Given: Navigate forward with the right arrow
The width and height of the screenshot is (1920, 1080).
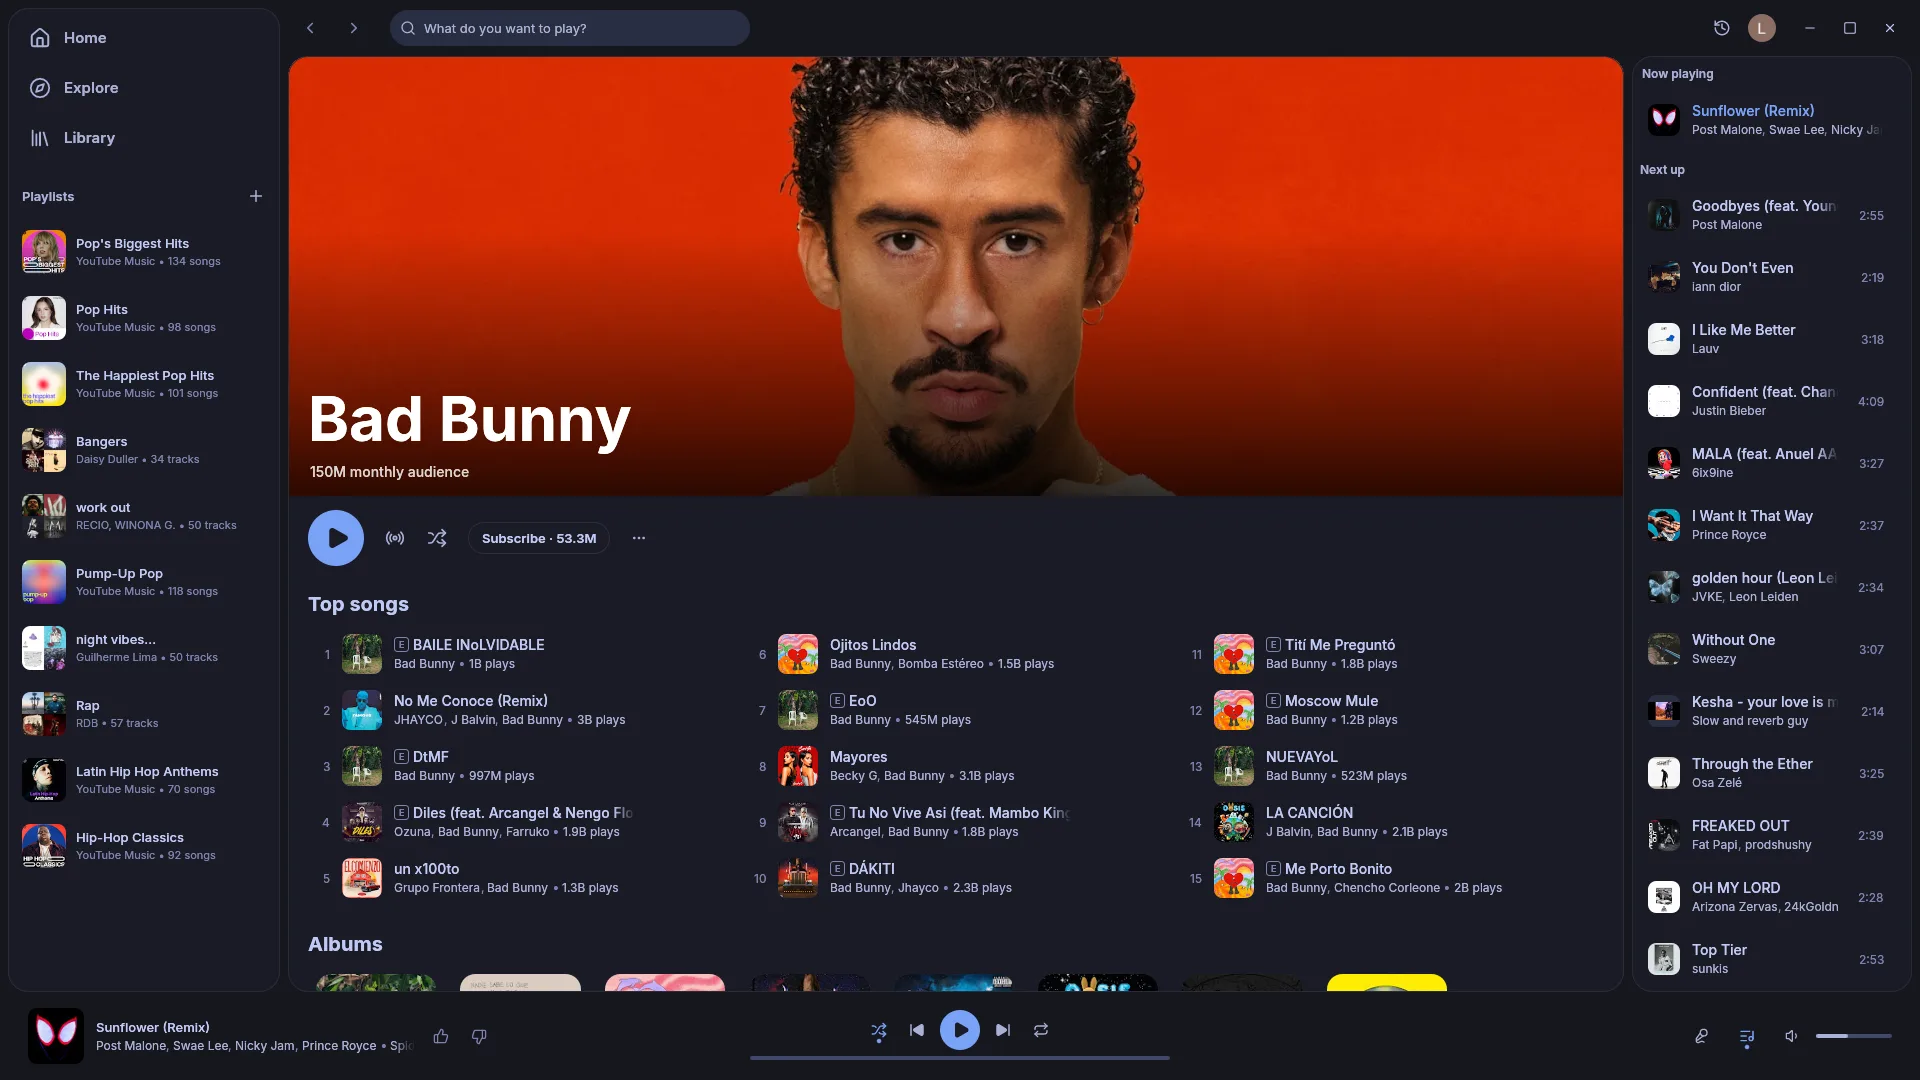Looking at the screenshot, I should click(353, 28).
